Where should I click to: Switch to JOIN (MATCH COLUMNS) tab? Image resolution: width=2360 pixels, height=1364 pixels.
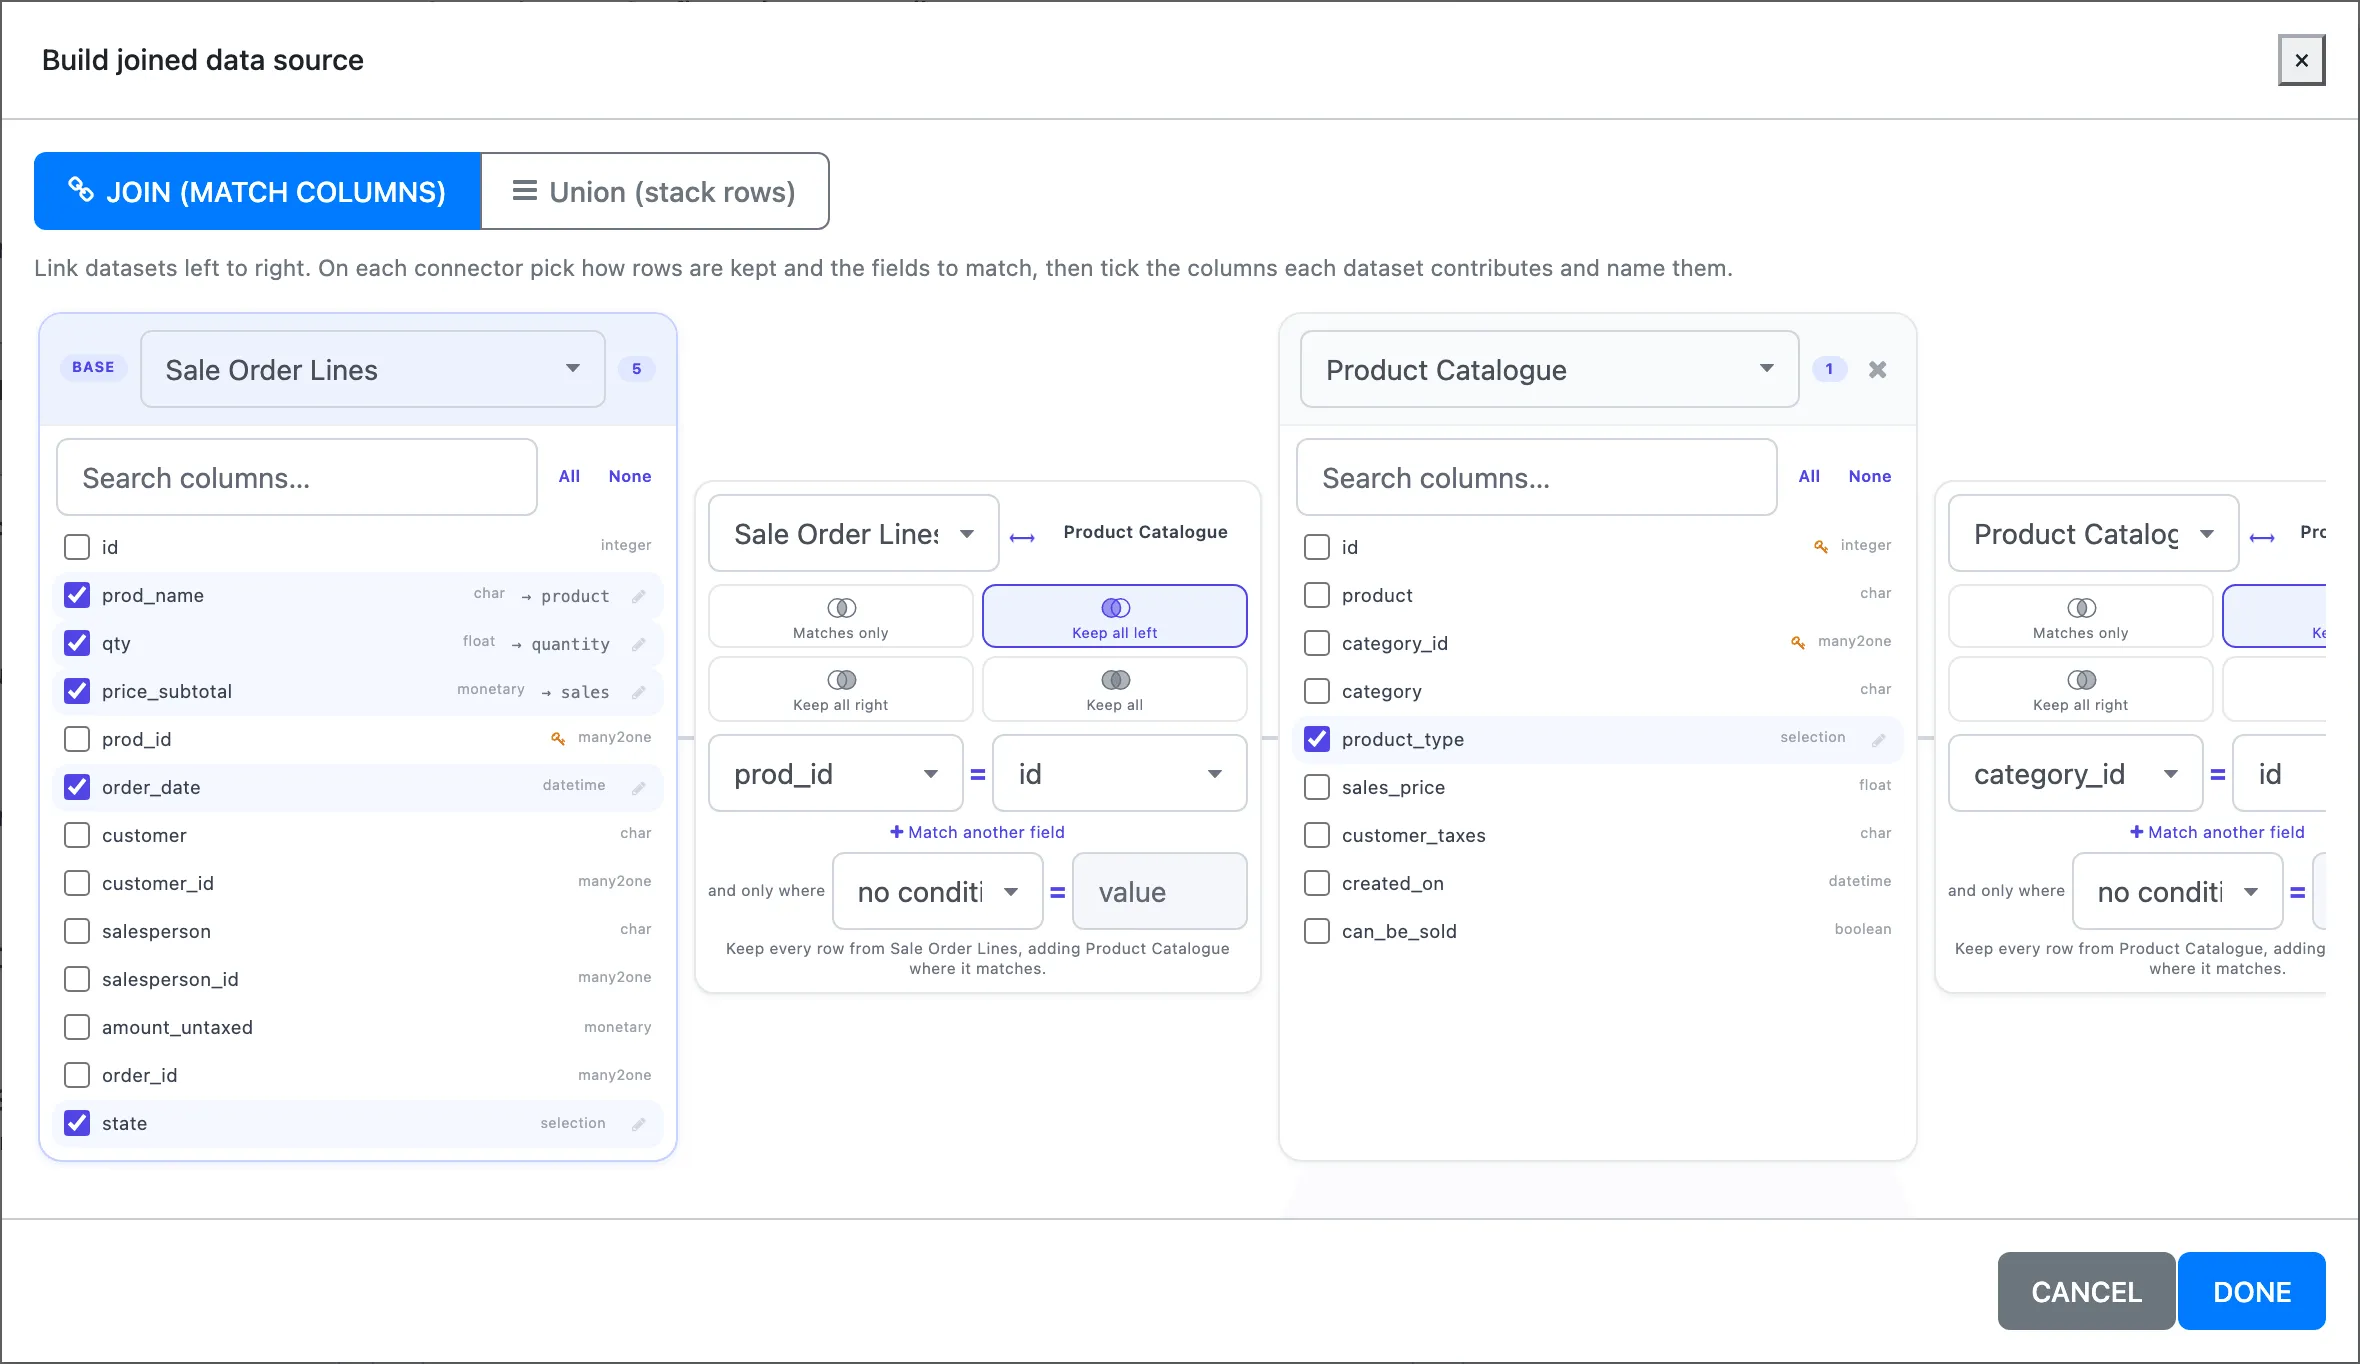coord(257,191)
